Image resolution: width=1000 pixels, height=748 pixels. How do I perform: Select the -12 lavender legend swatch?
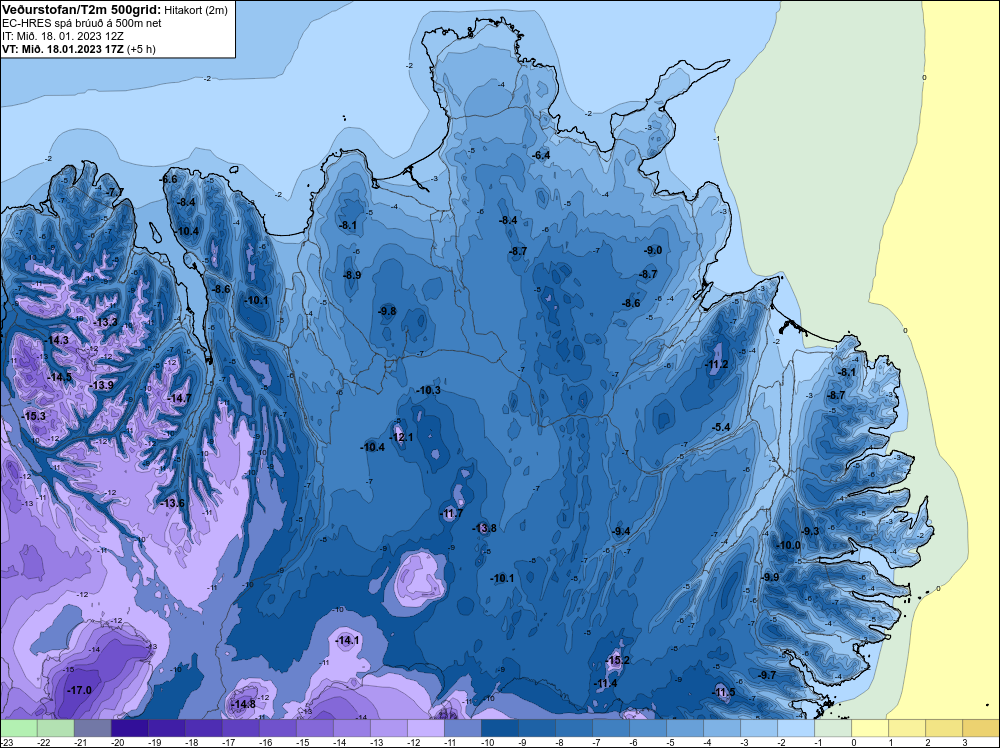(425, 728)
